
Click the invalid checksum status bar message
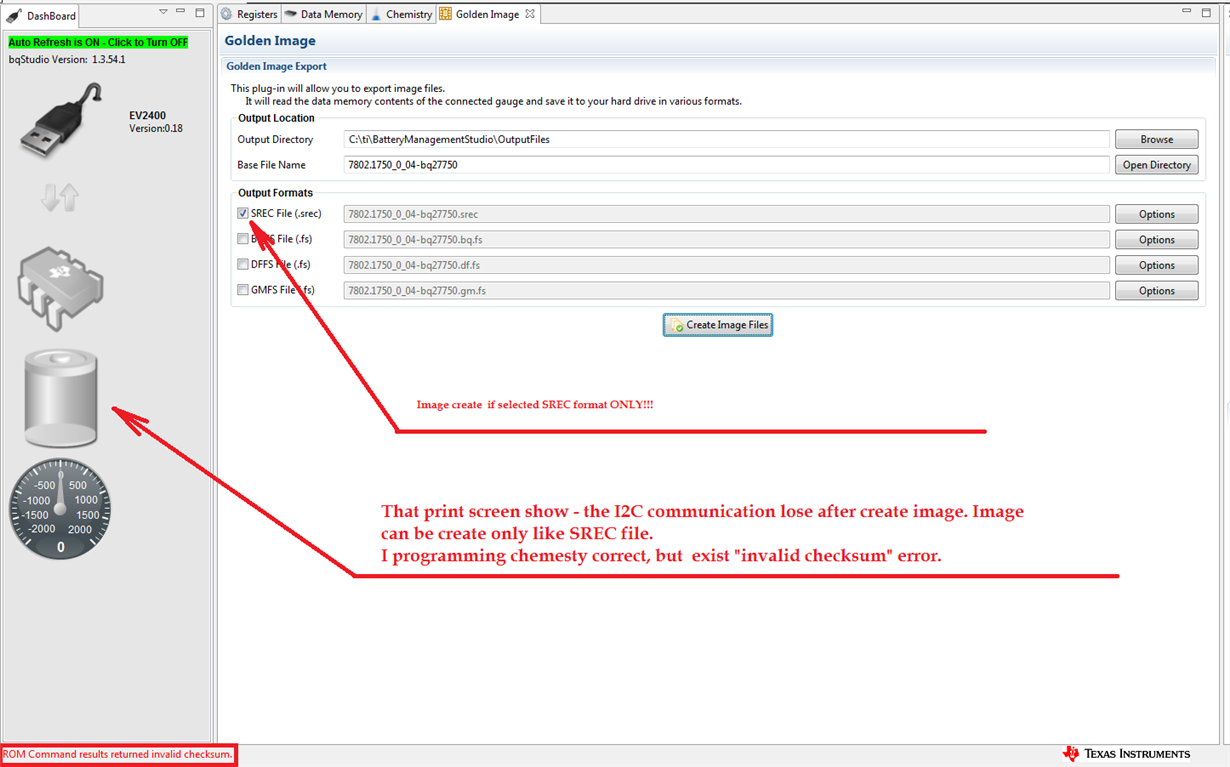(x=118, y=754)
